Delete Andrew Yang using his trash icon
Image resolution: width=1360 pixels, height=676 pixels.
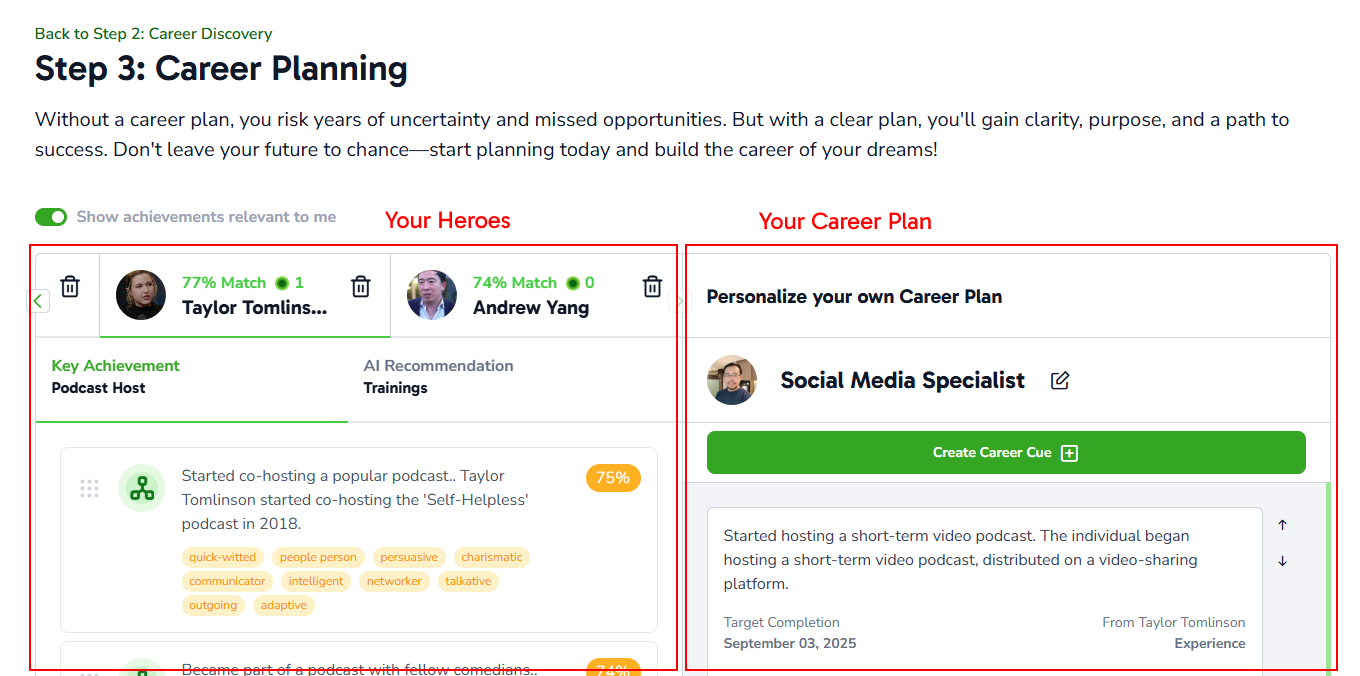point(652,286)
